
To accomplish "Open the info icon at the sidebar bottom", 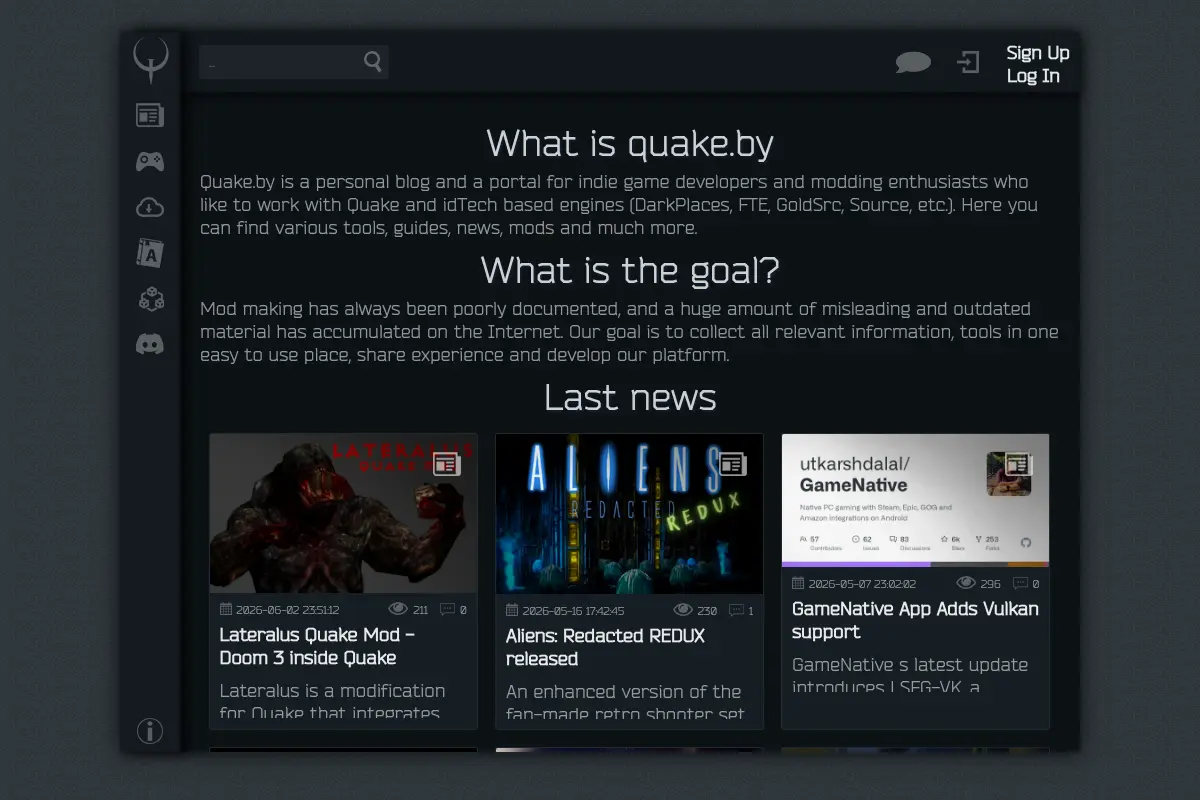I will click(x=150, y=731).
